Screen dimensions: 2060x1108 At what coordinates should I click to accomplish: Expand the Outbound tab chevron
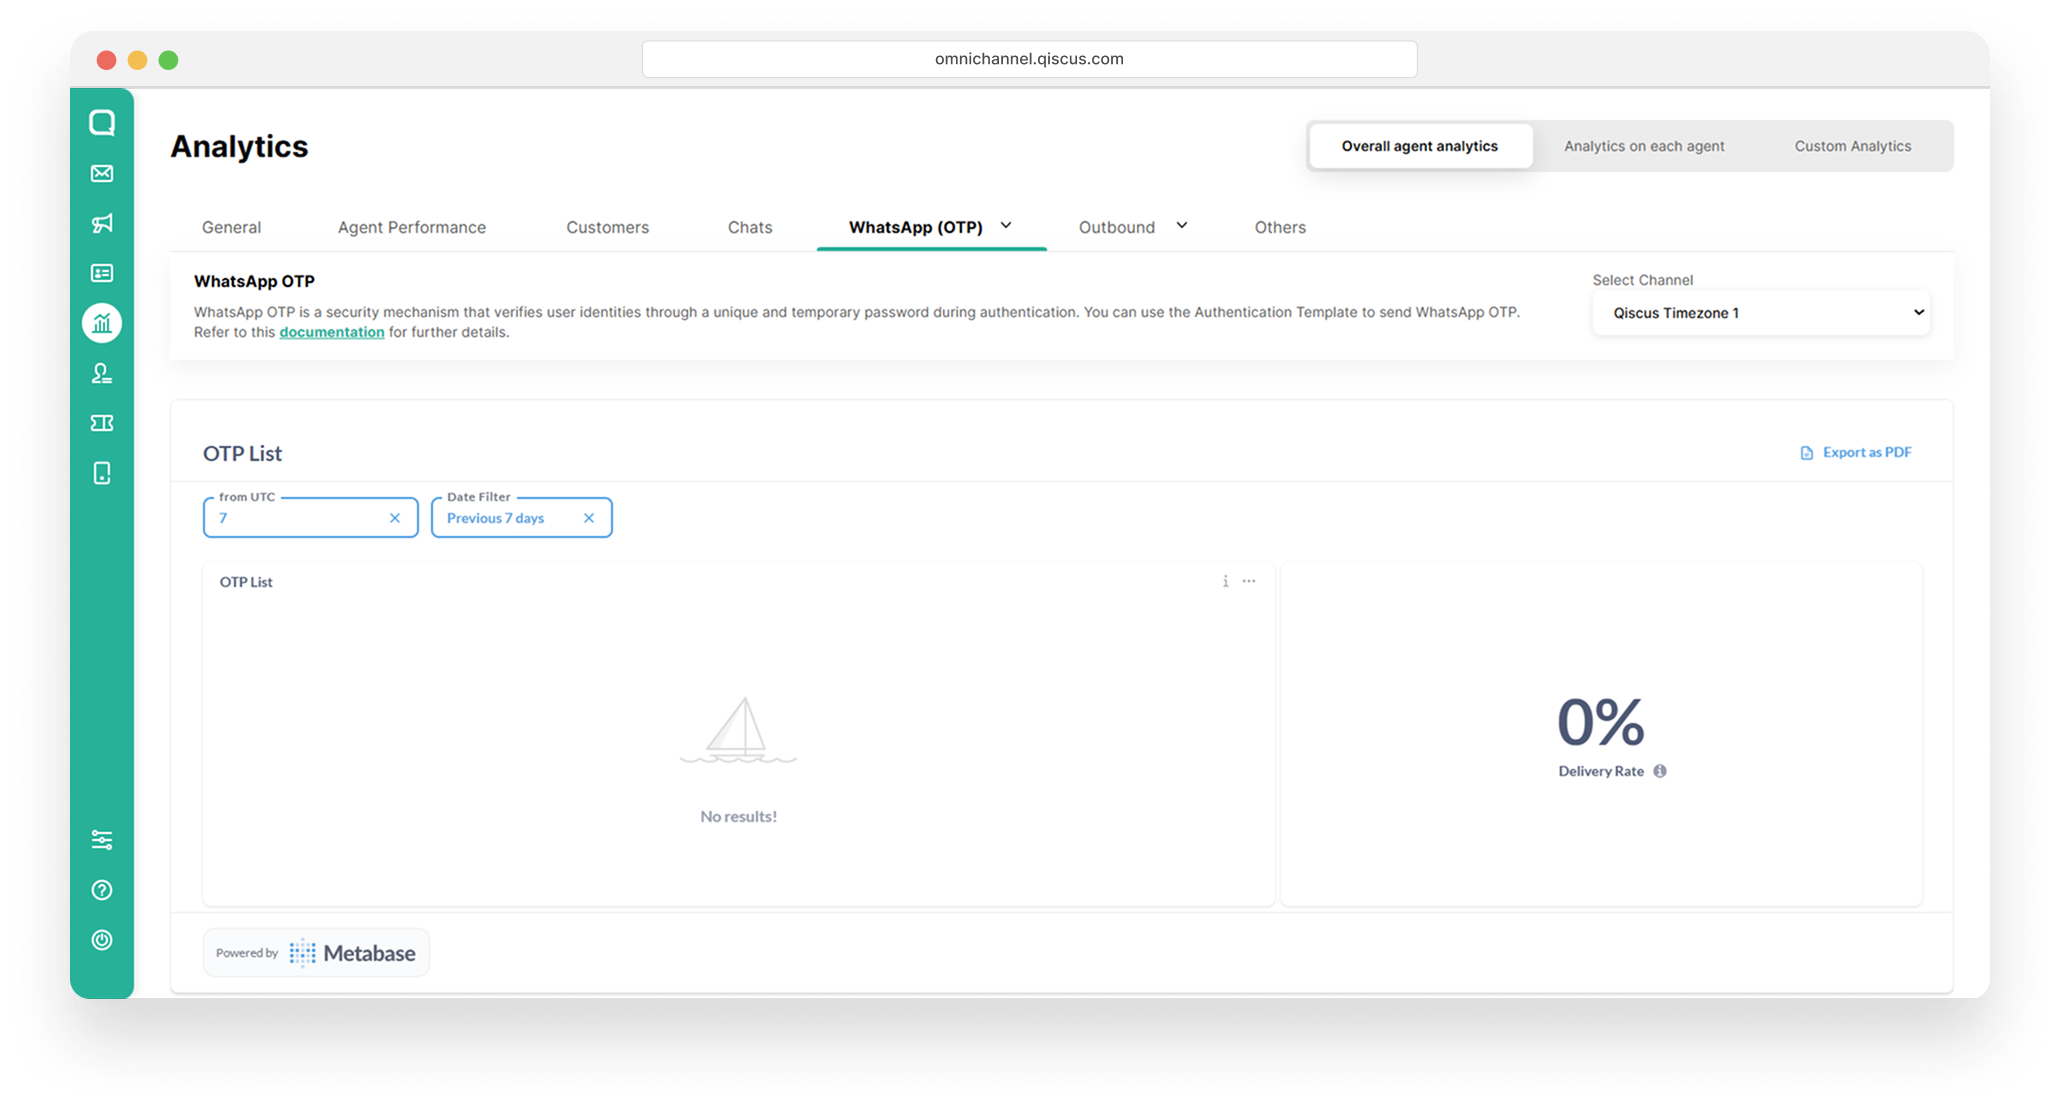point(1182,226)
